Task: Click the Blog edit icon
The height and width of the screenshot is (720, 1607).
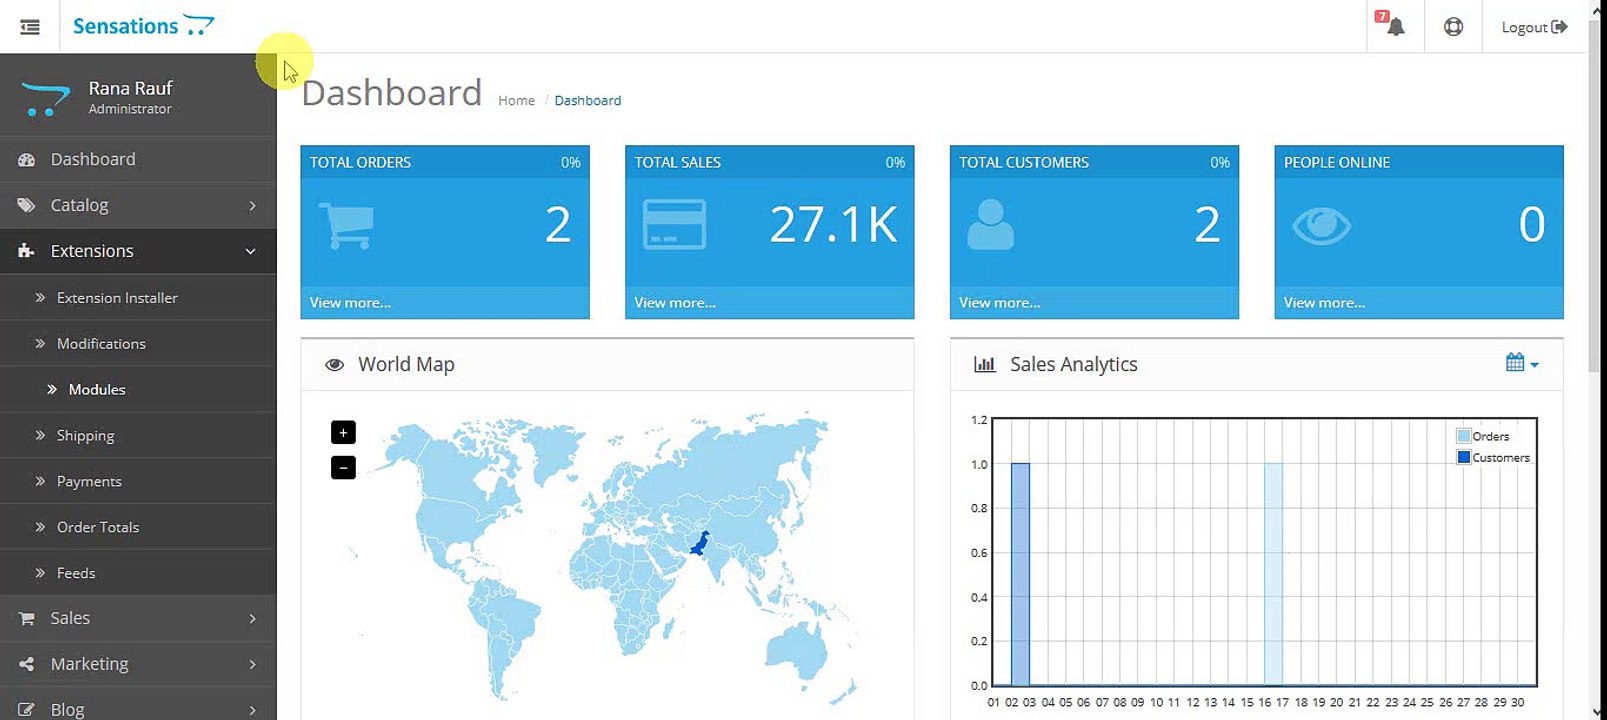Action: (x=26, y=709)
